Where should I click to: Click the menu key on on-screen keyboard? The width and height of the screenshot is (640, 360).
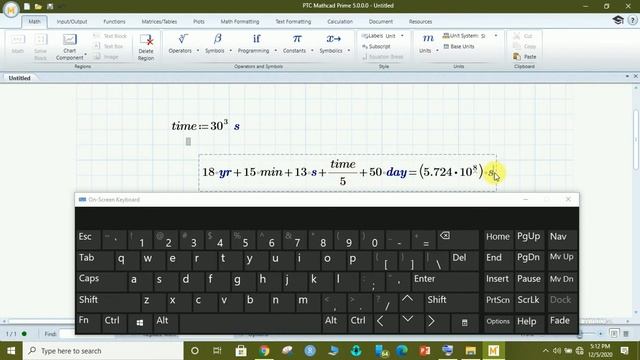tap(464, 322)
